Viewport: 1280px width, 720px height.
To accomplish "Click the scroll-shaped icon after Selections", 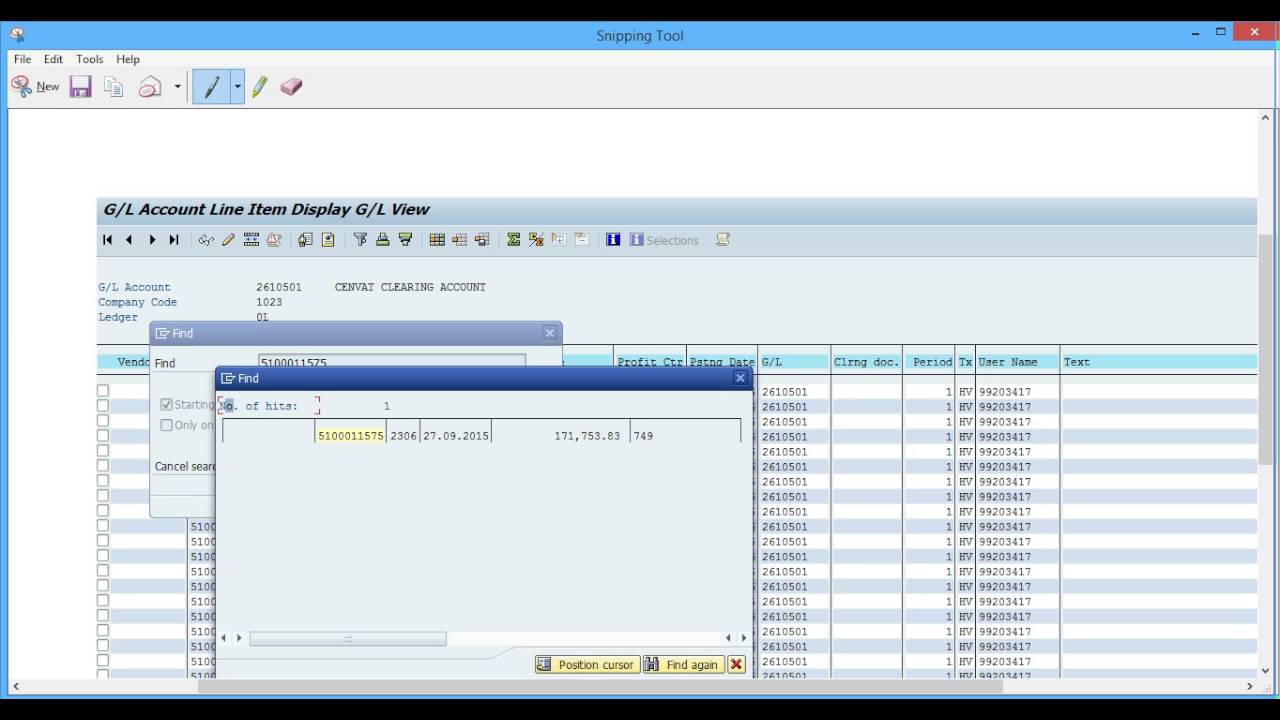I will point(723,240).
